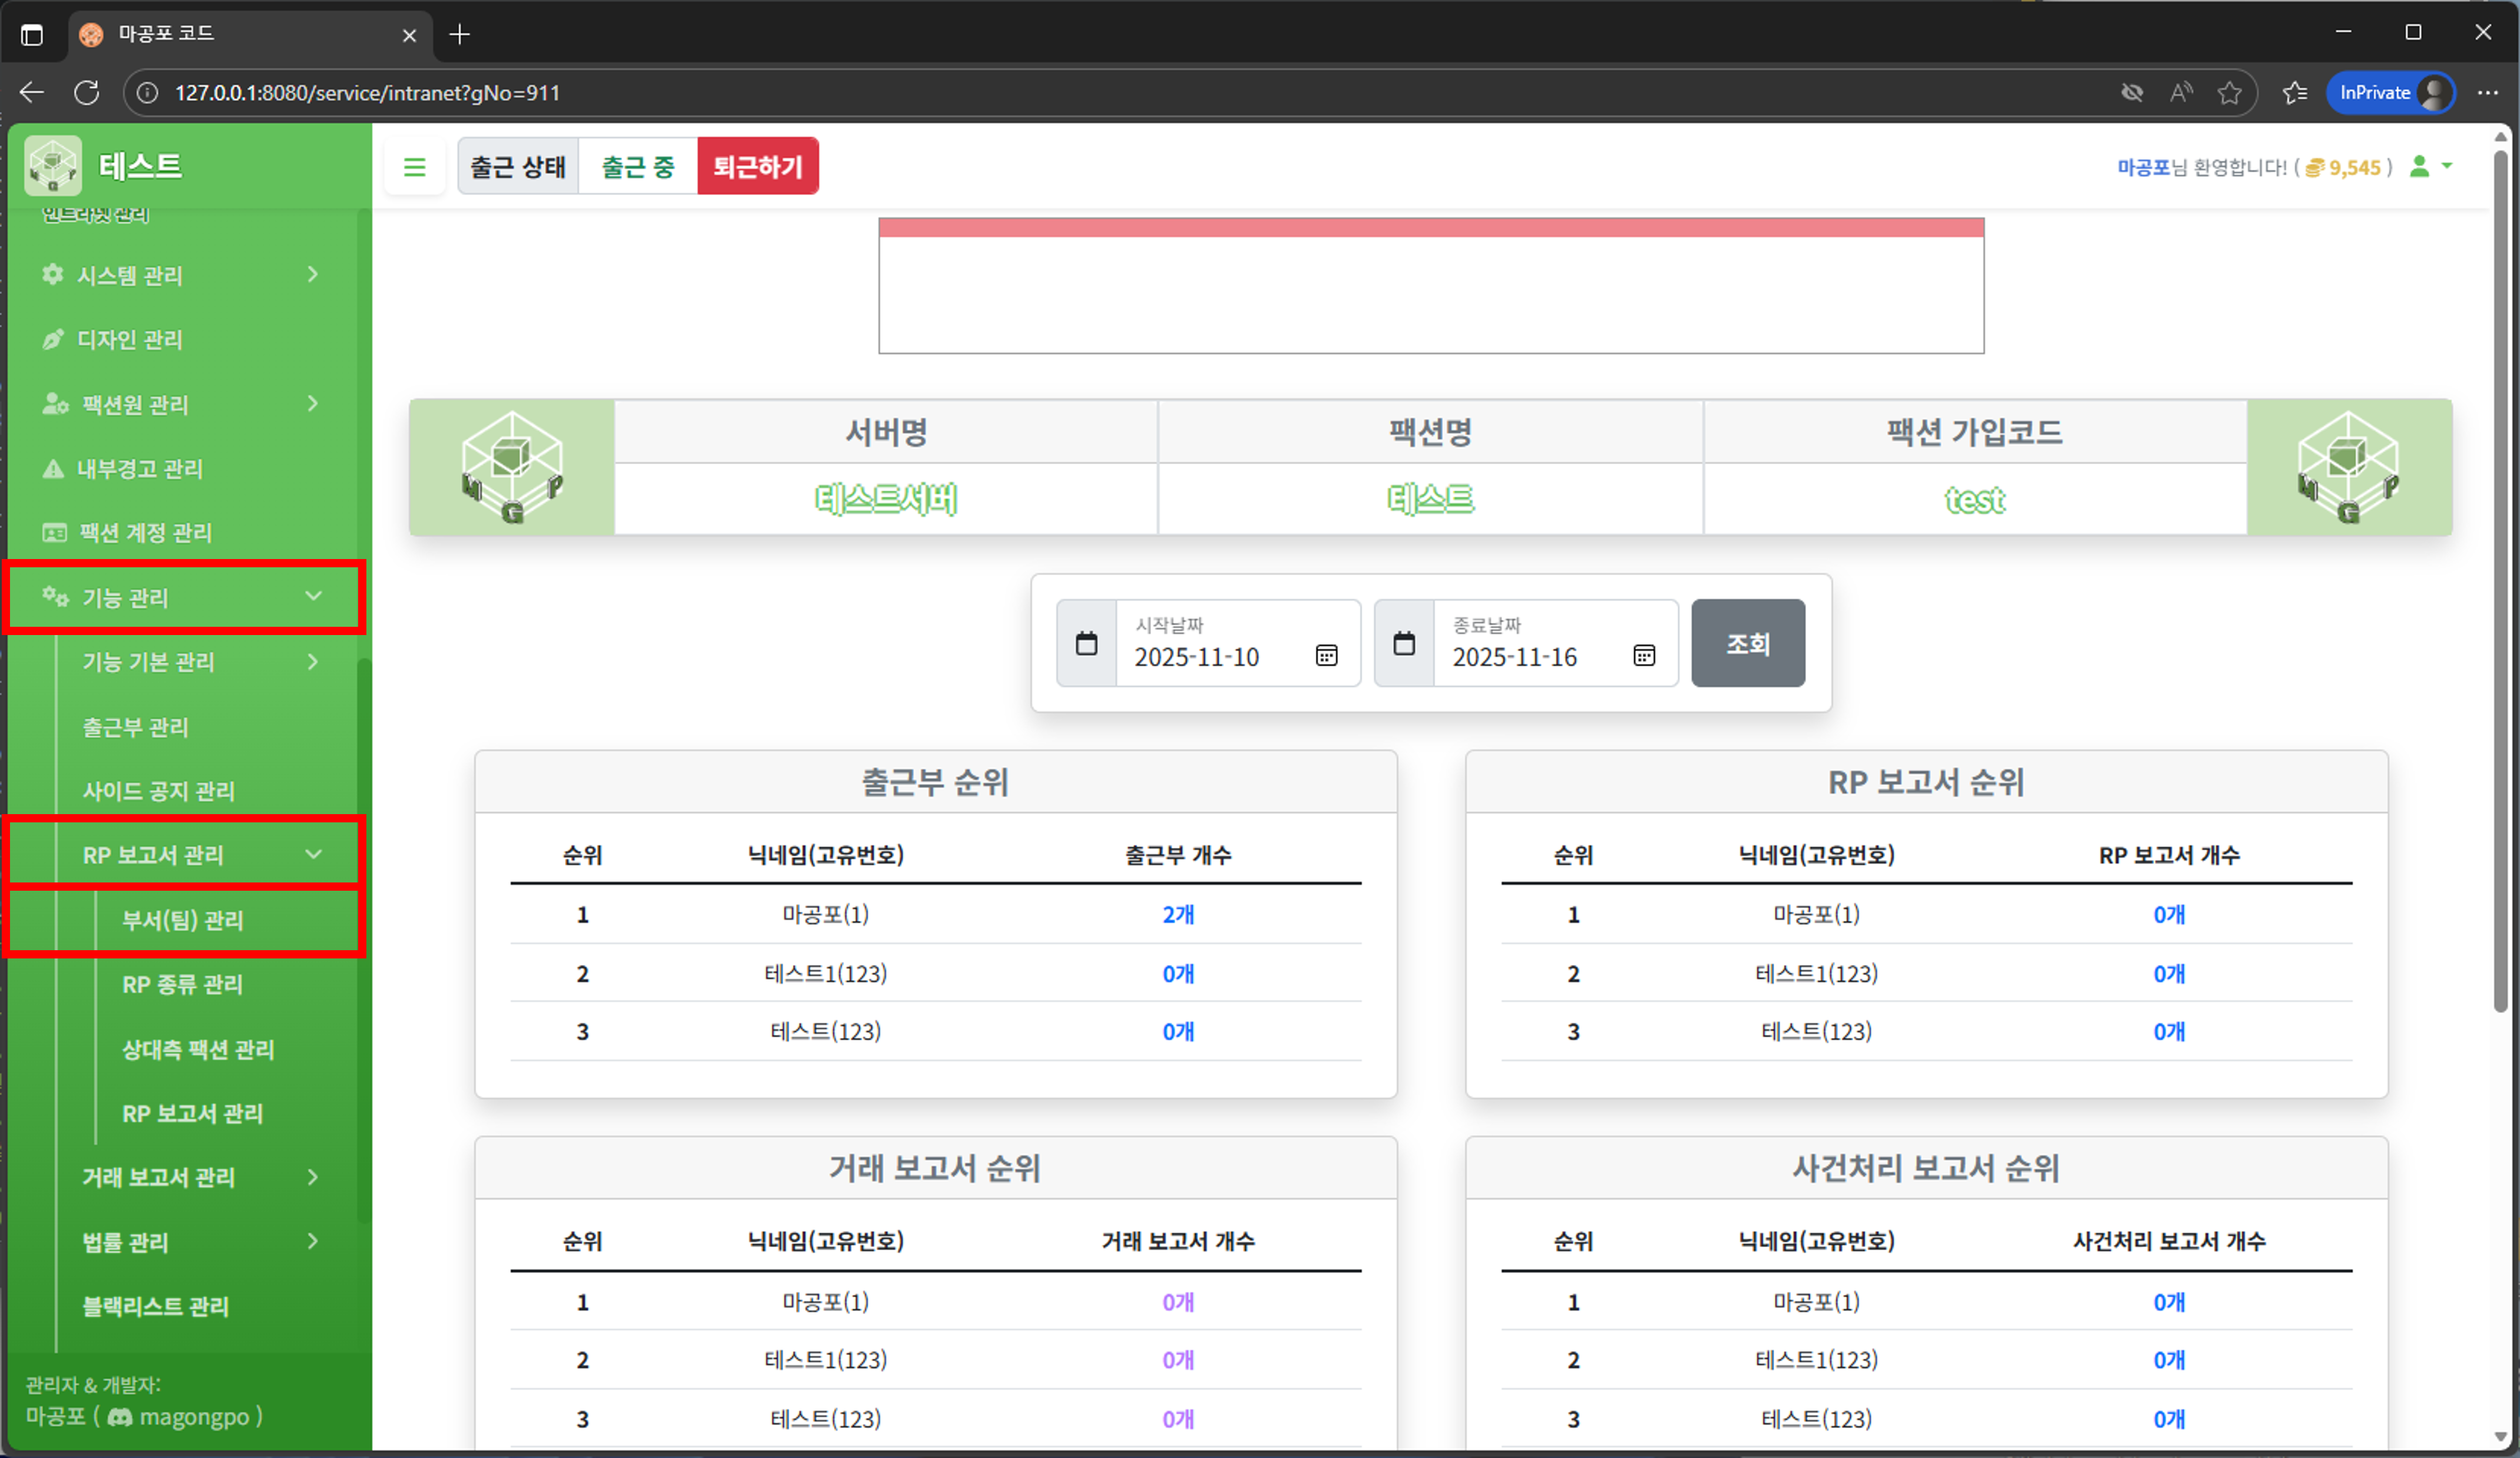Viewport: 2520px width, 1458px height.
Task: Open the account dropdown arrow beside profile icon
Action: pyautogui.click(x=2447, y=167)
